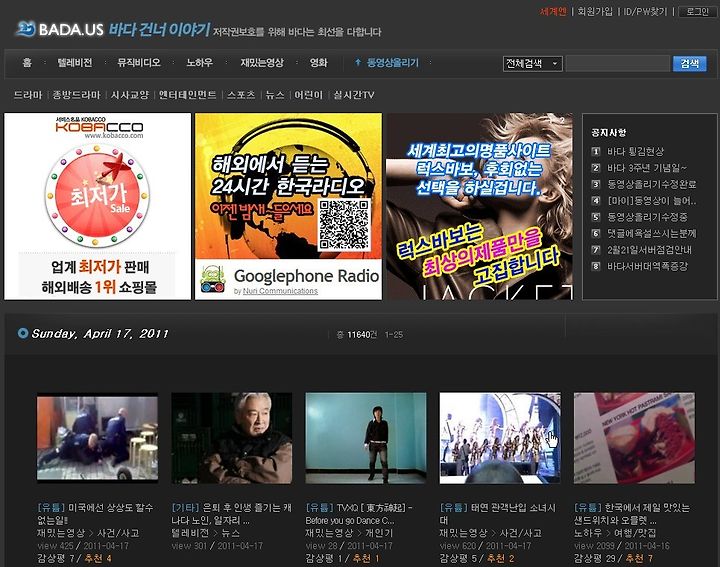This screenshot has width=720, height=567.
Task: Open the 세계엔 link
Action: 553,11
